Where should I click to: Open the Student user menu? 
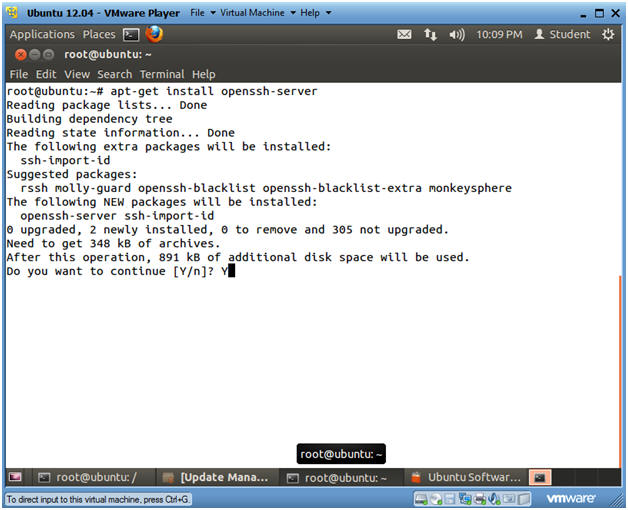point(562,34)
